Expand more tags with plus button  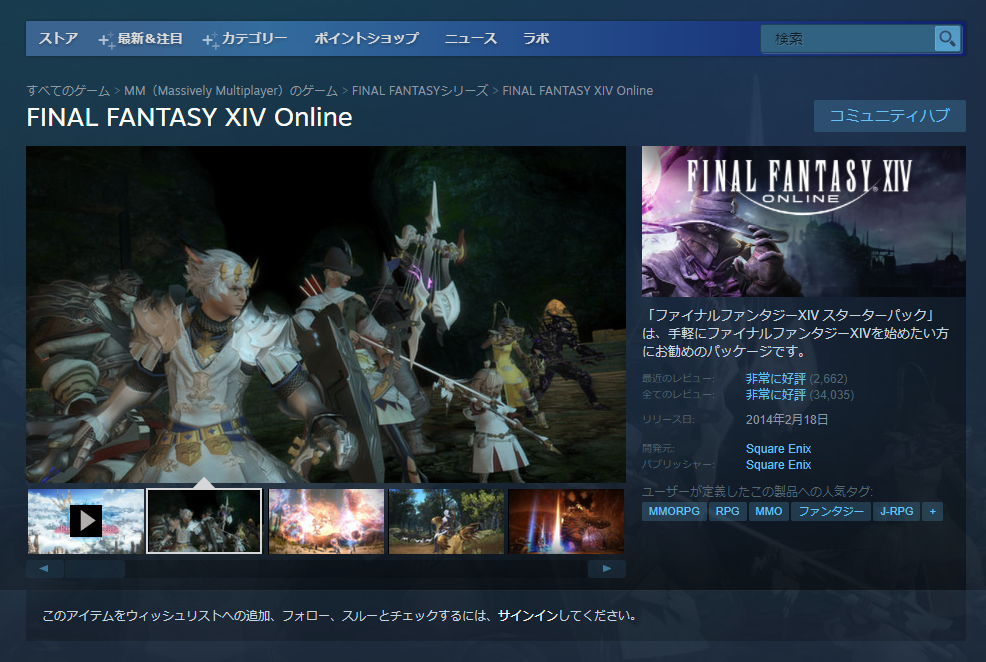pyautogui.click(x=933, y=511)
